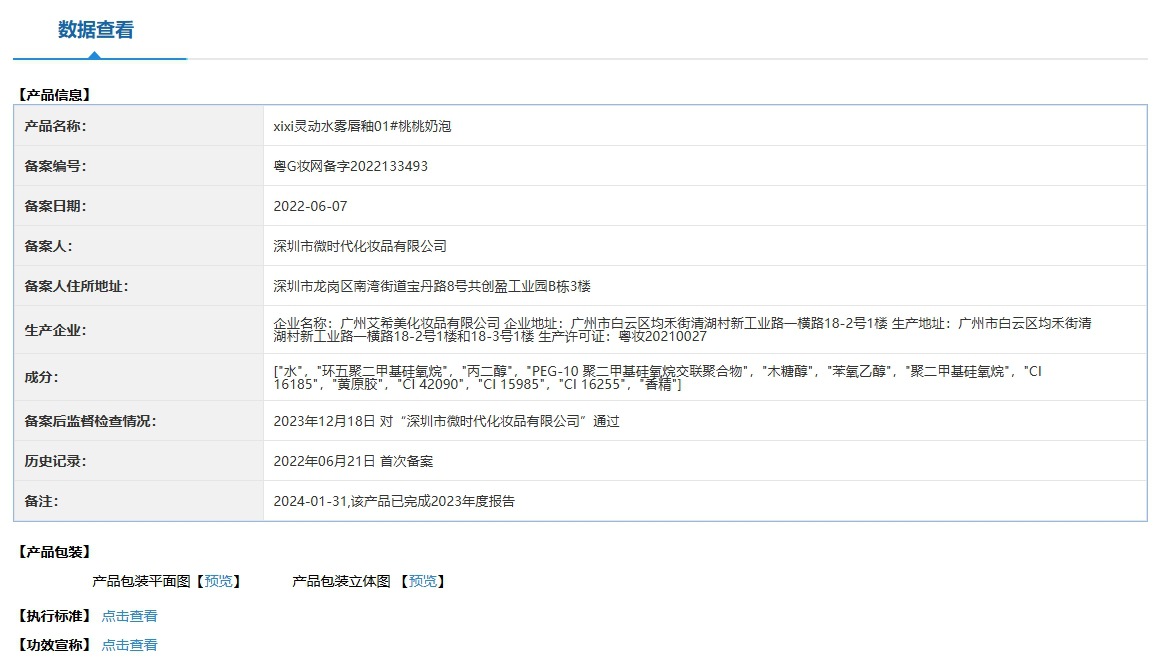Click the 生产企业 row label
1159x661 pixels.
55,330
